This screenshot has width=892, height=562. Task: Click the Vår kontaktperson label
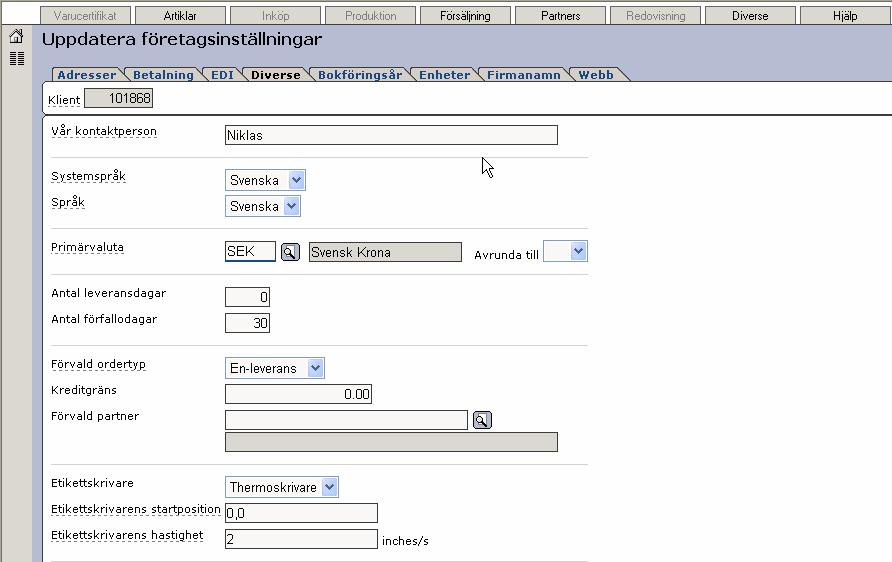click(x=104, y=131)
